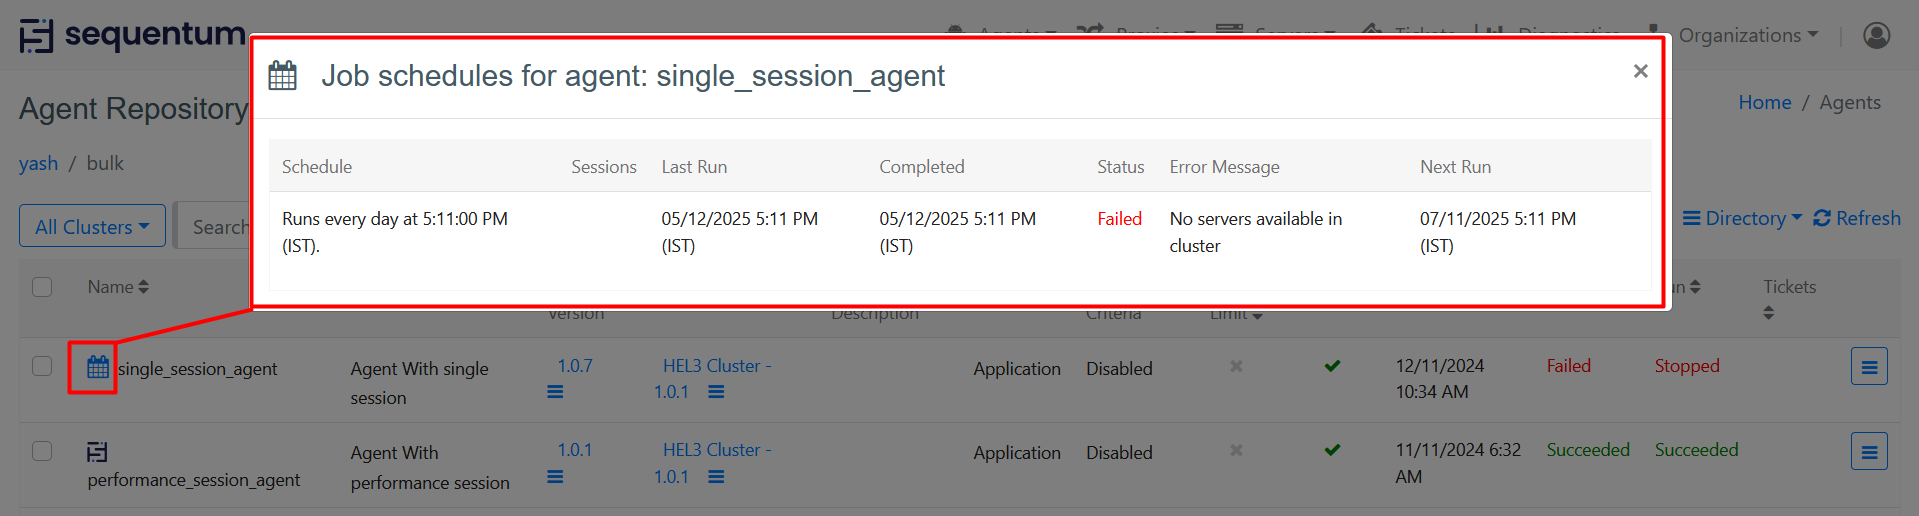Open the action menu for performance_session_agent row
Viewport: 1919px width, 516px height.
click(x=1868, y=452)
